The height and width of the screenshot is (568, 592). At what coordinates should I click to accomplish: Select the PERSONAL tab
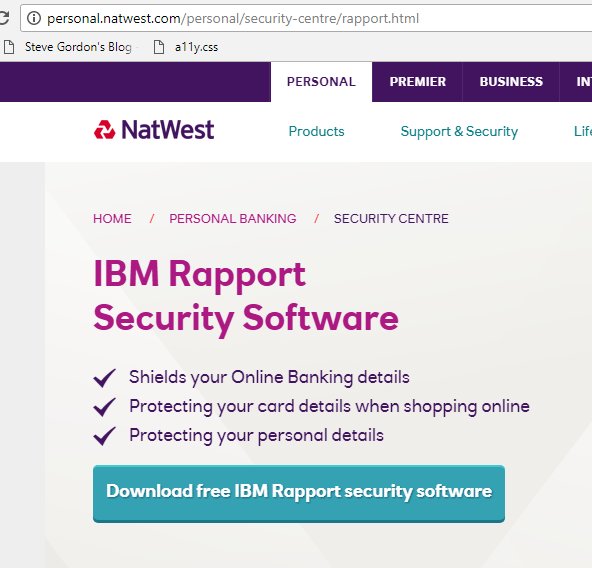click(x=321, y=82)
